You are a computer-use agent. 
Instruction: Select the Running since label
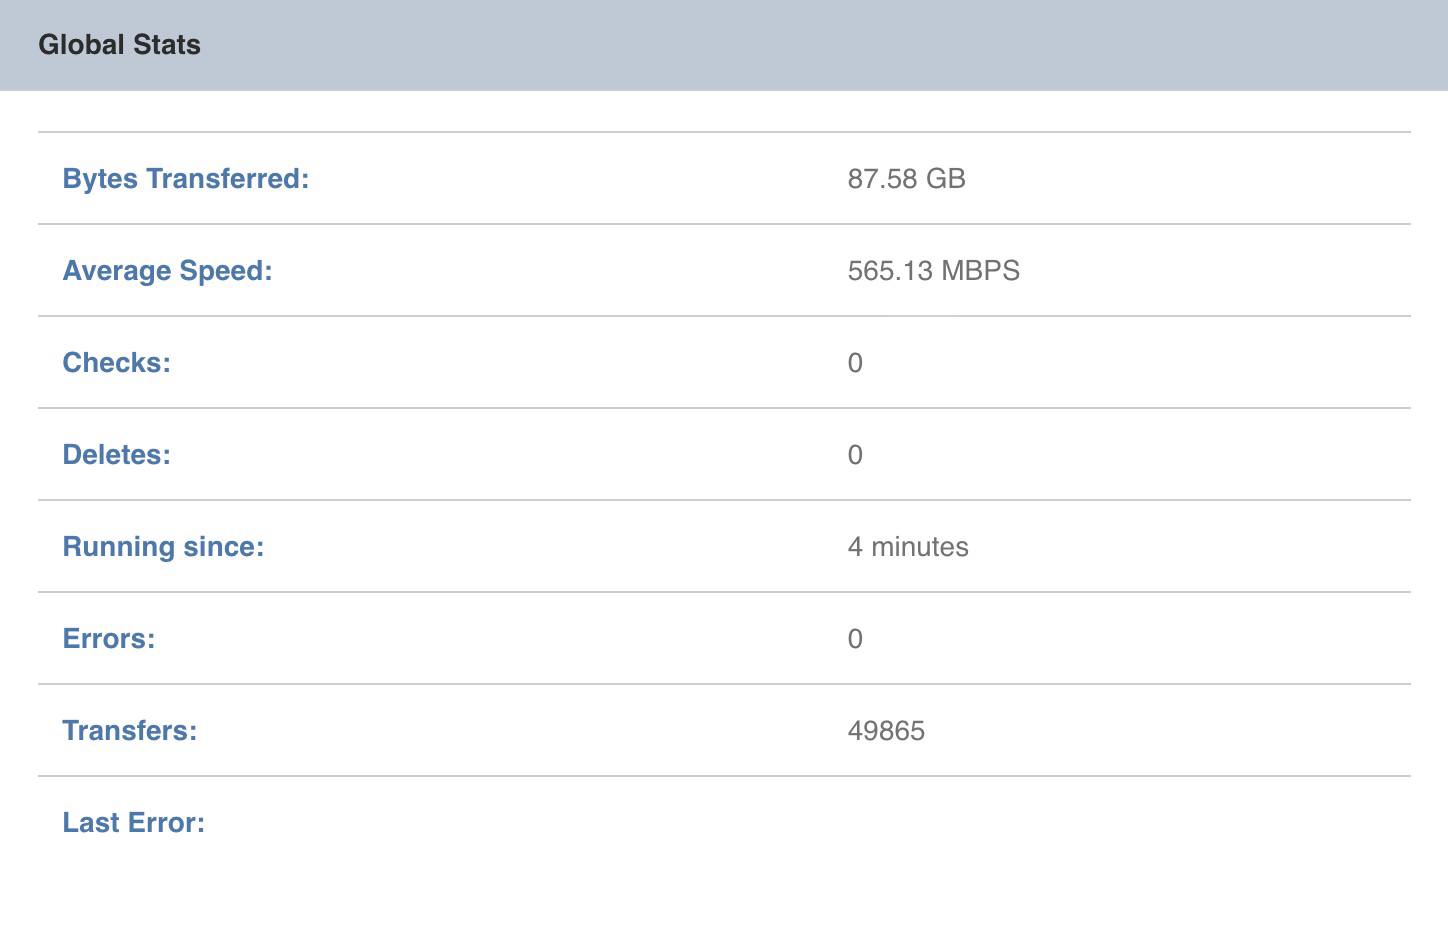coord(163,547)
